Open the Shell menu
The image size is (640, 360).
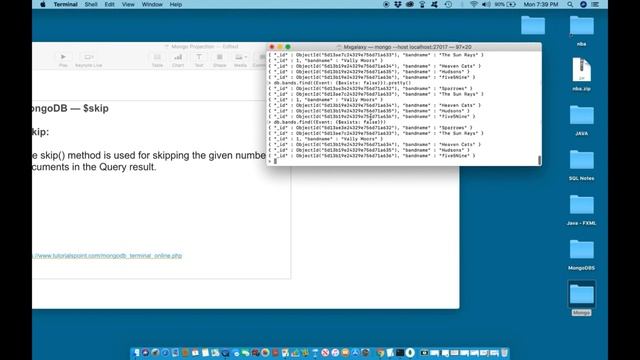pos(91,4)
